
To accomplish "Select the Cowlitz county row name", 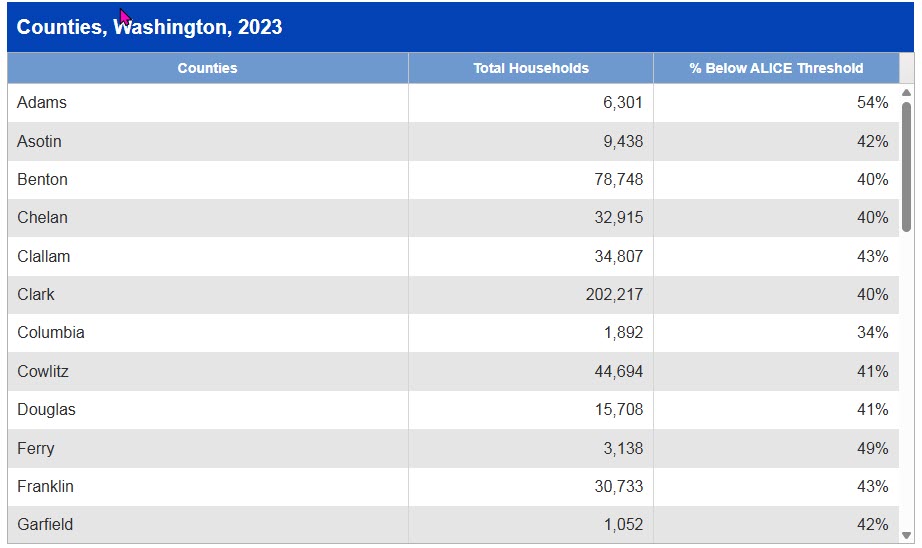I will point(43,372).
